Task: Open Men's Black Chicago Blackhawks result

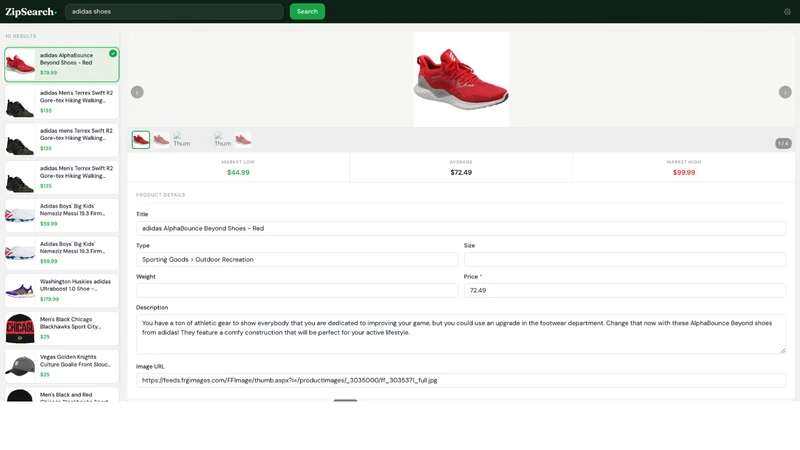Action: pyautogui.click(x=62, y=329)
